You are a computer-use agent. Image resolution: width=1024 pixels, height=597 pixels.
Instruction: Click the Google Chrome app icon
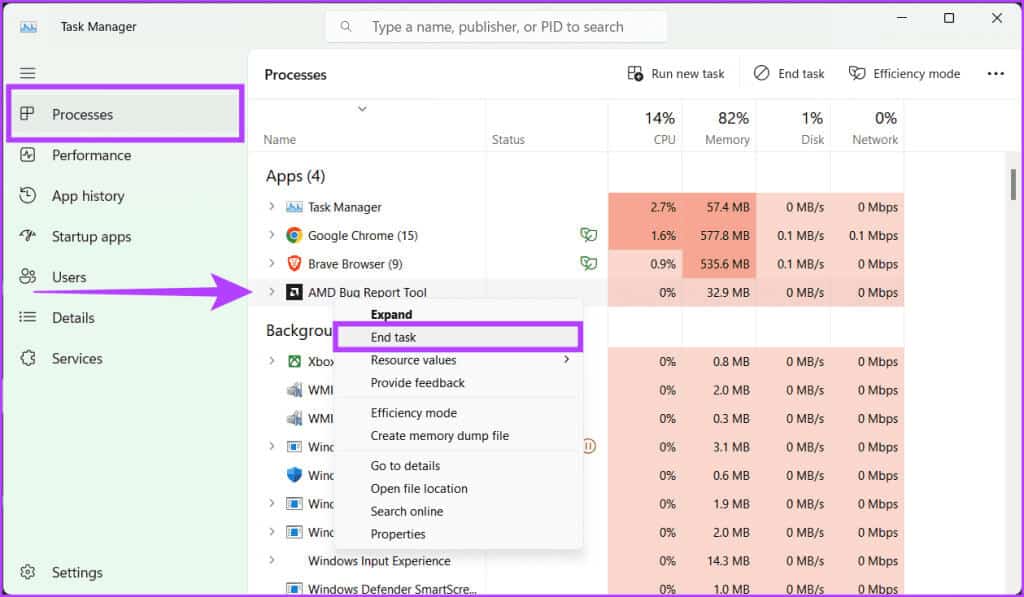pyautogui.click(x=295, y=235)
